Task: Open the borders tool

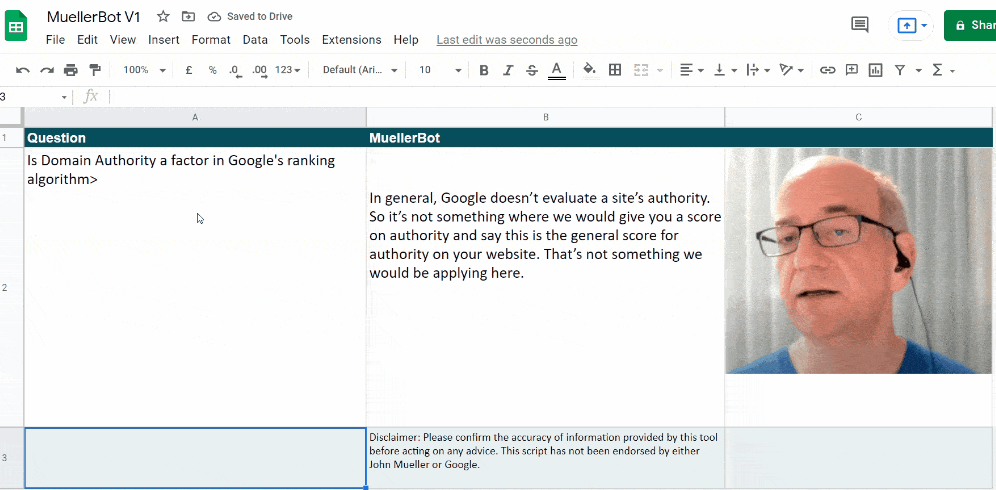Action: click(x=615, y=70)
